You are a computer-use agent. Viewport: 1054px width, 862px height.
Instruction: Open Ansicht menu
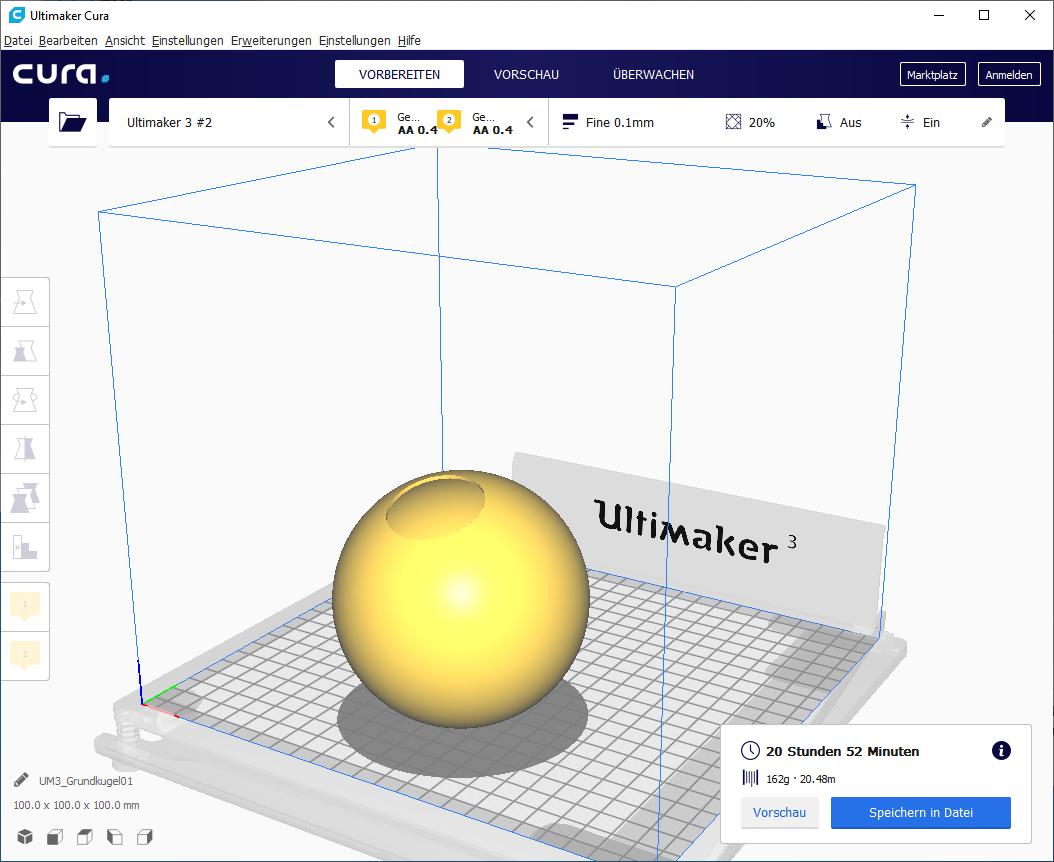click(x=125, y=40)
